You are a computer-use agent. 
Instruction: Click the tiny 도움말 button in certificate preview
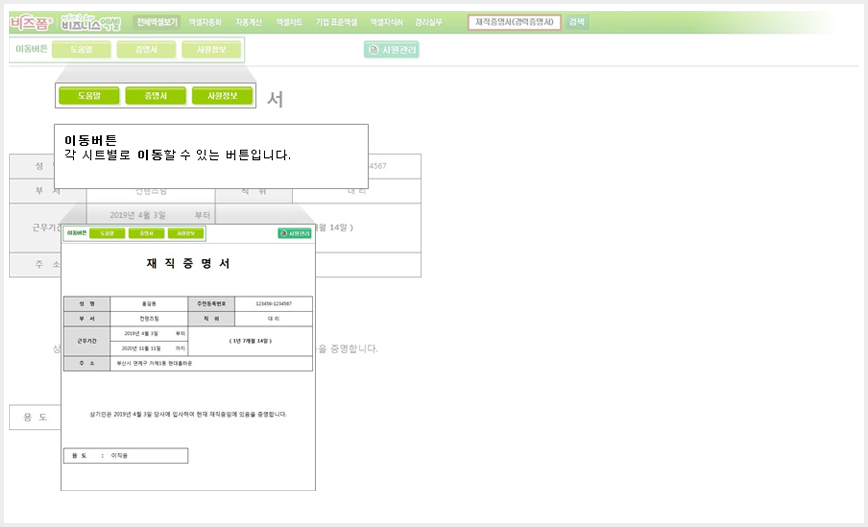107,234
